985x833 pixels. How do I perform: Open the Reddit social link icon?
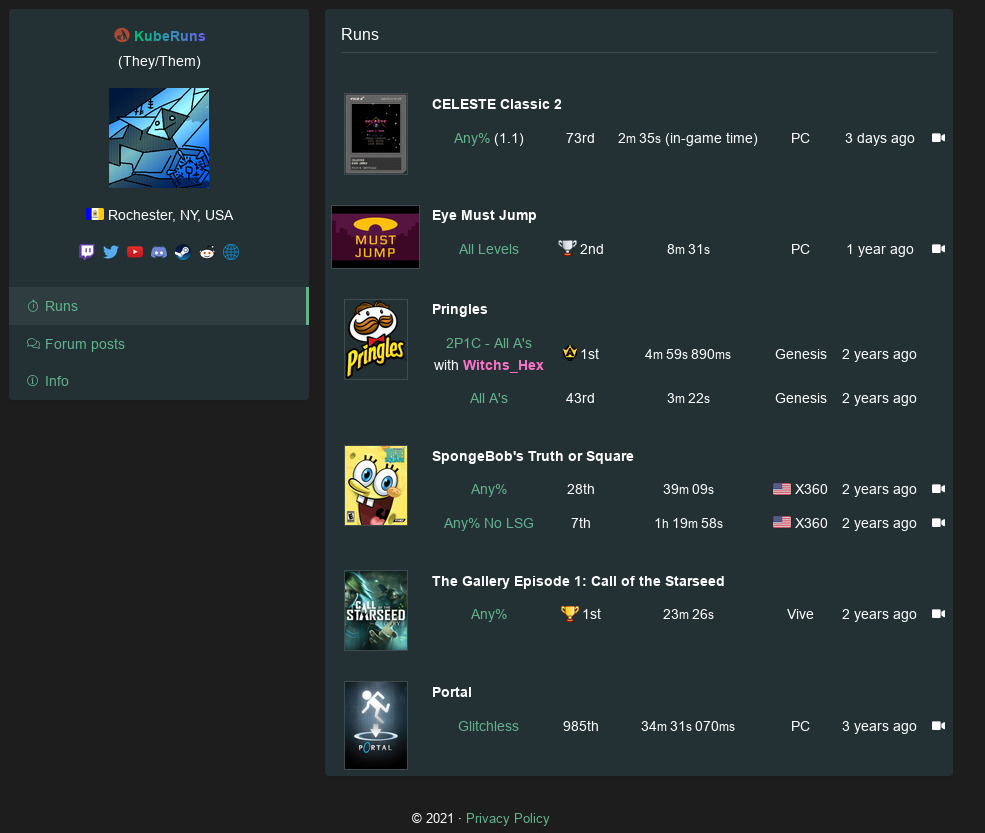207,252
